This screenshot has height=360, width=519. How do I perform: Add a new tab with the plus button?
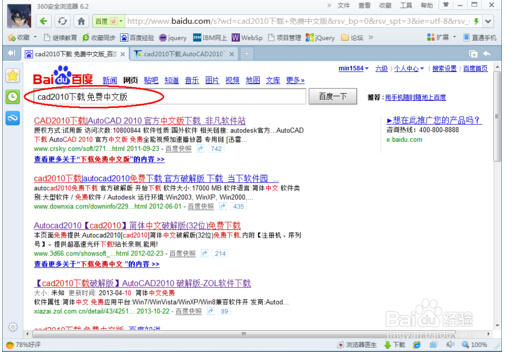[247, 54]
